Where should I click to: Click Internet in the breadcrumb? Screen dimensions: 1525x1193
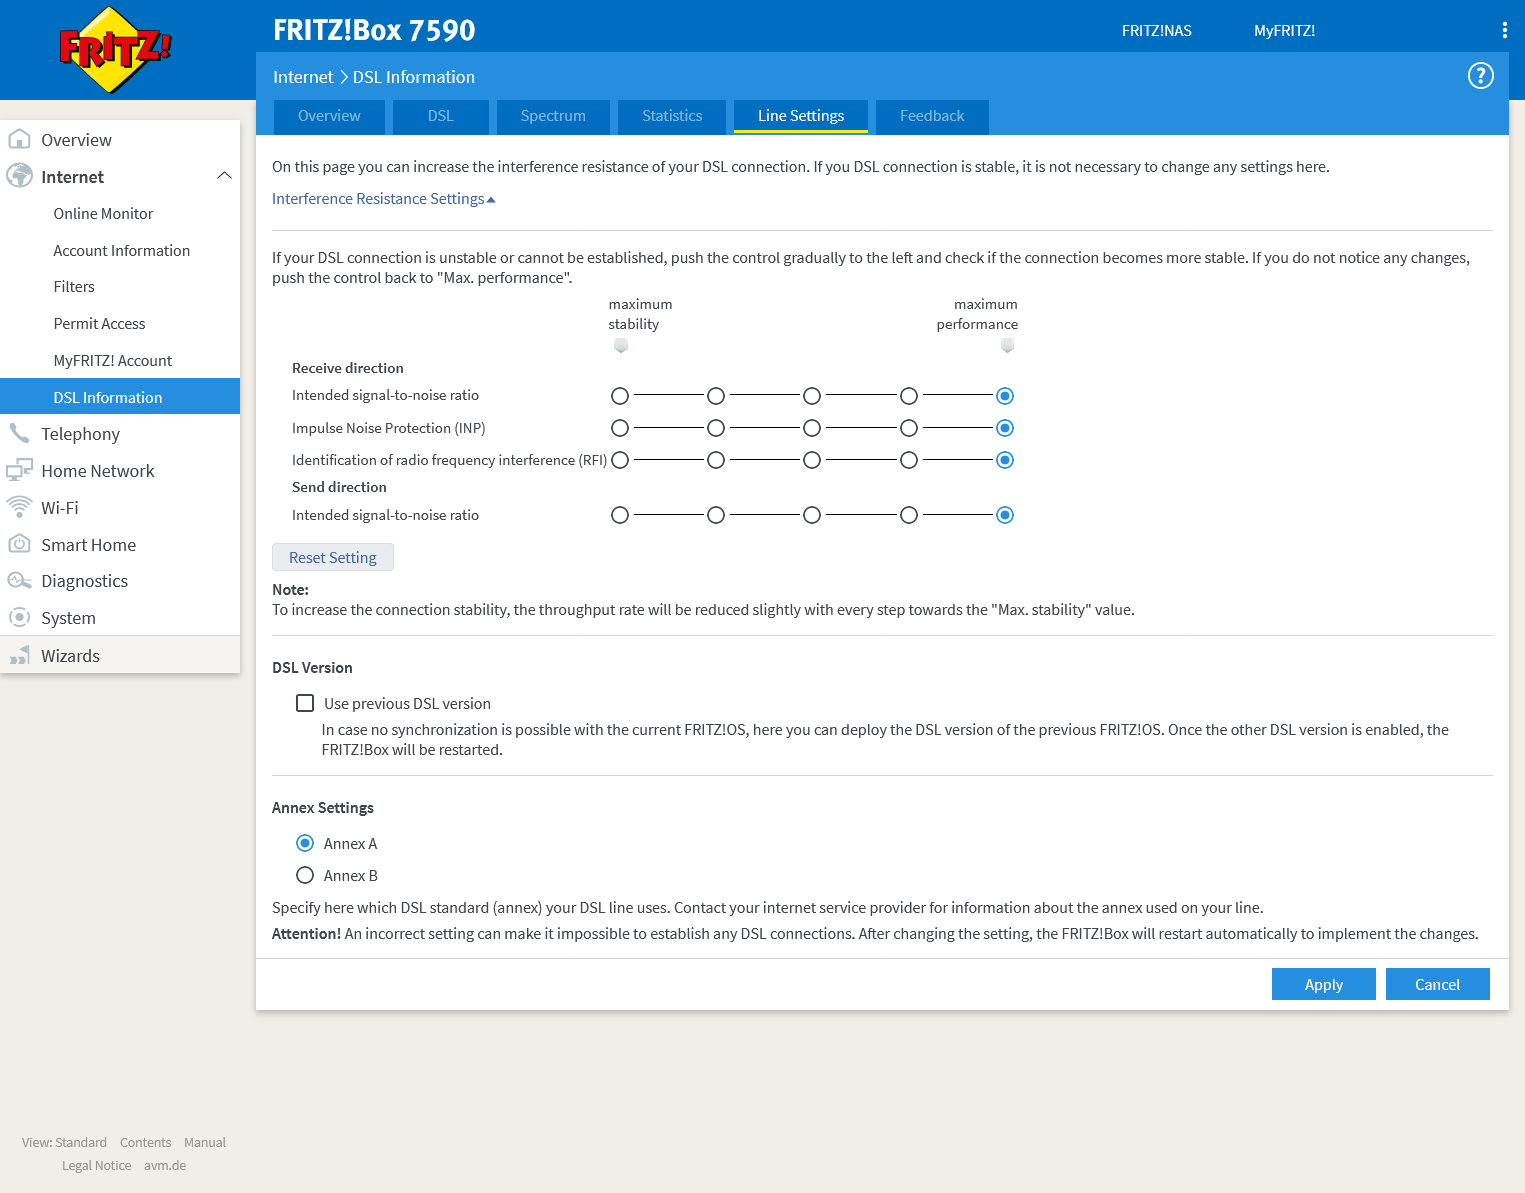point(303,77)
